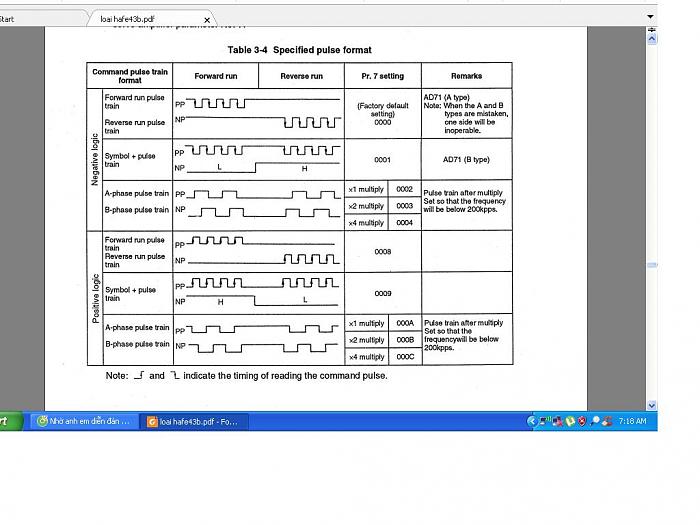Click the scroll down arrow of vertical scrollbar
Image resolution: width=700 pixels, height=525 pixels.
point(652,405)
